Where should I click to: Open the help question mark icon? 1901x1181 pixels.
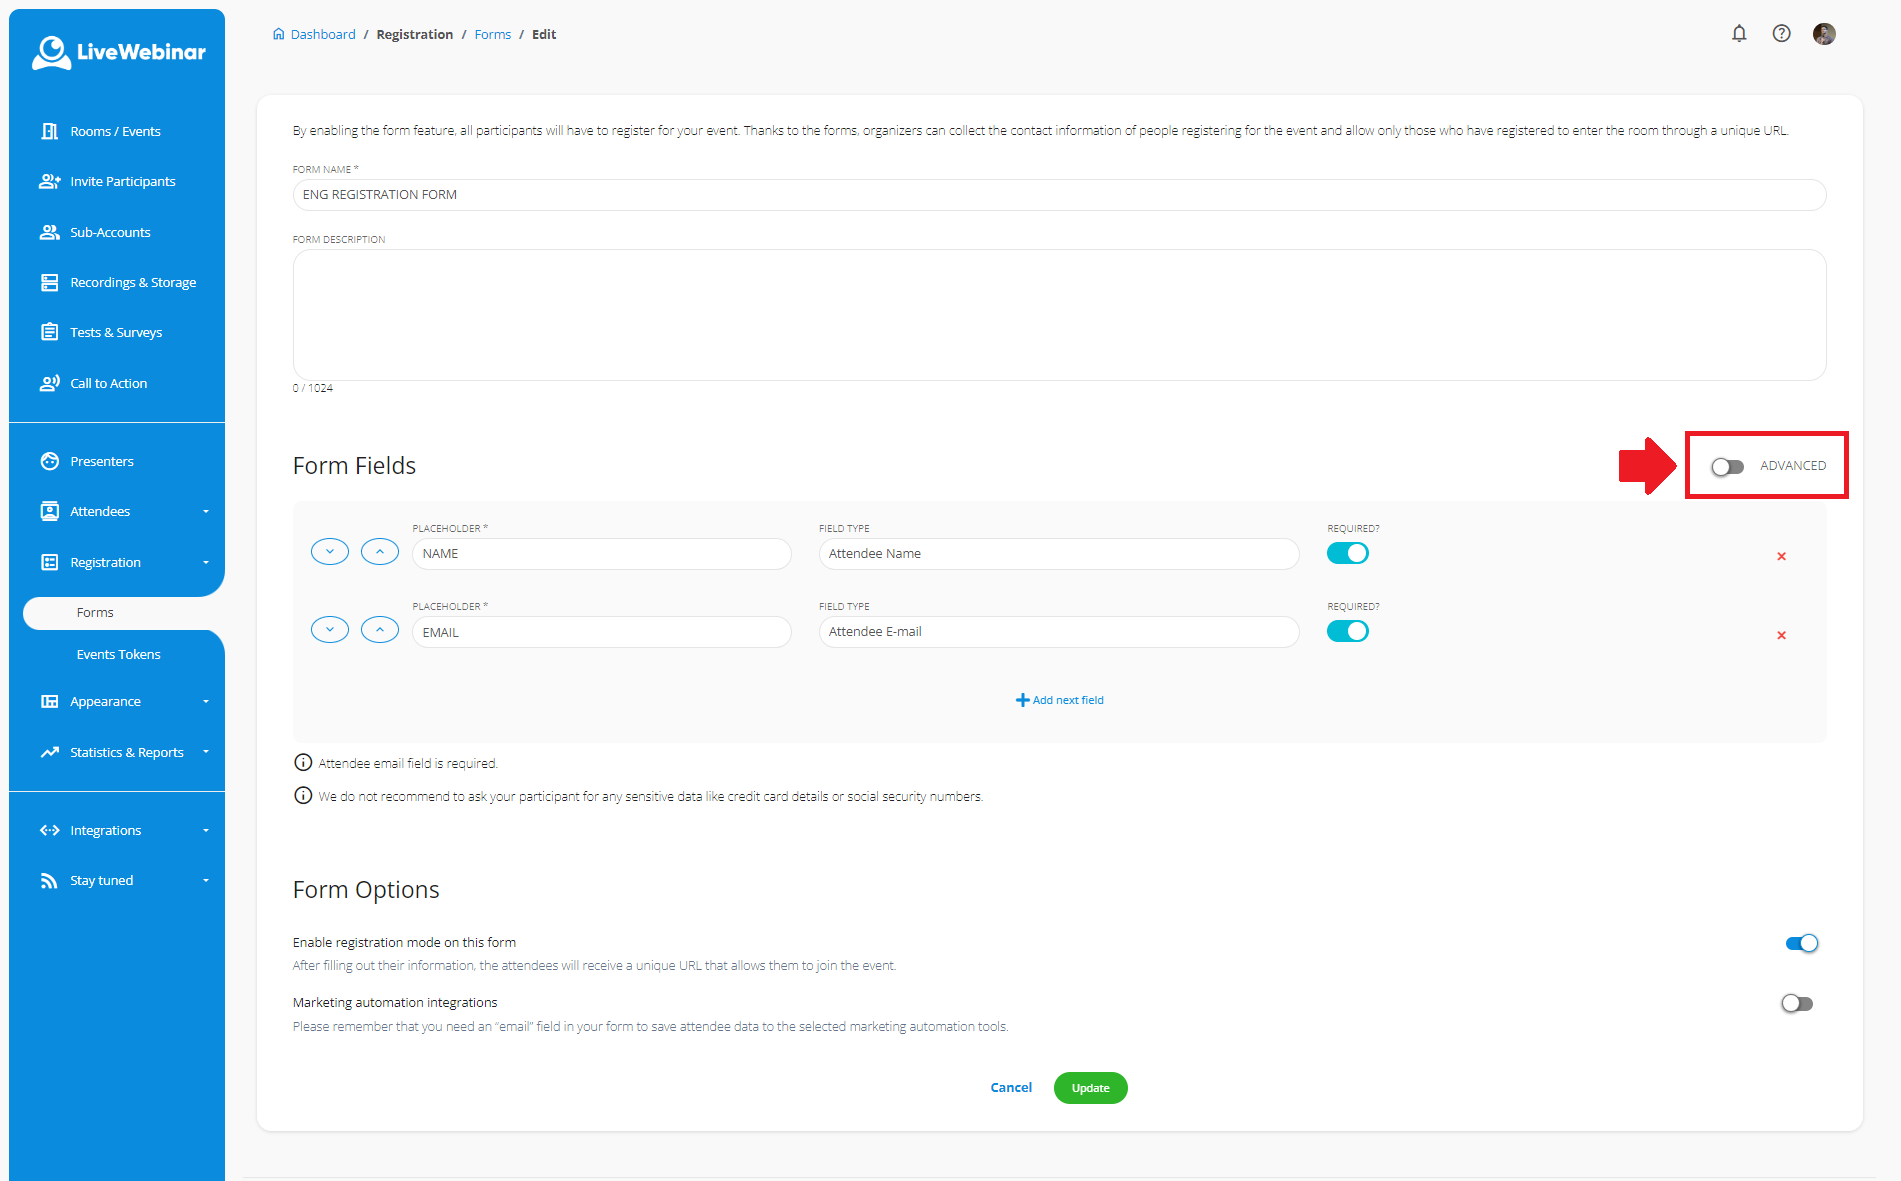[1781, 34]
